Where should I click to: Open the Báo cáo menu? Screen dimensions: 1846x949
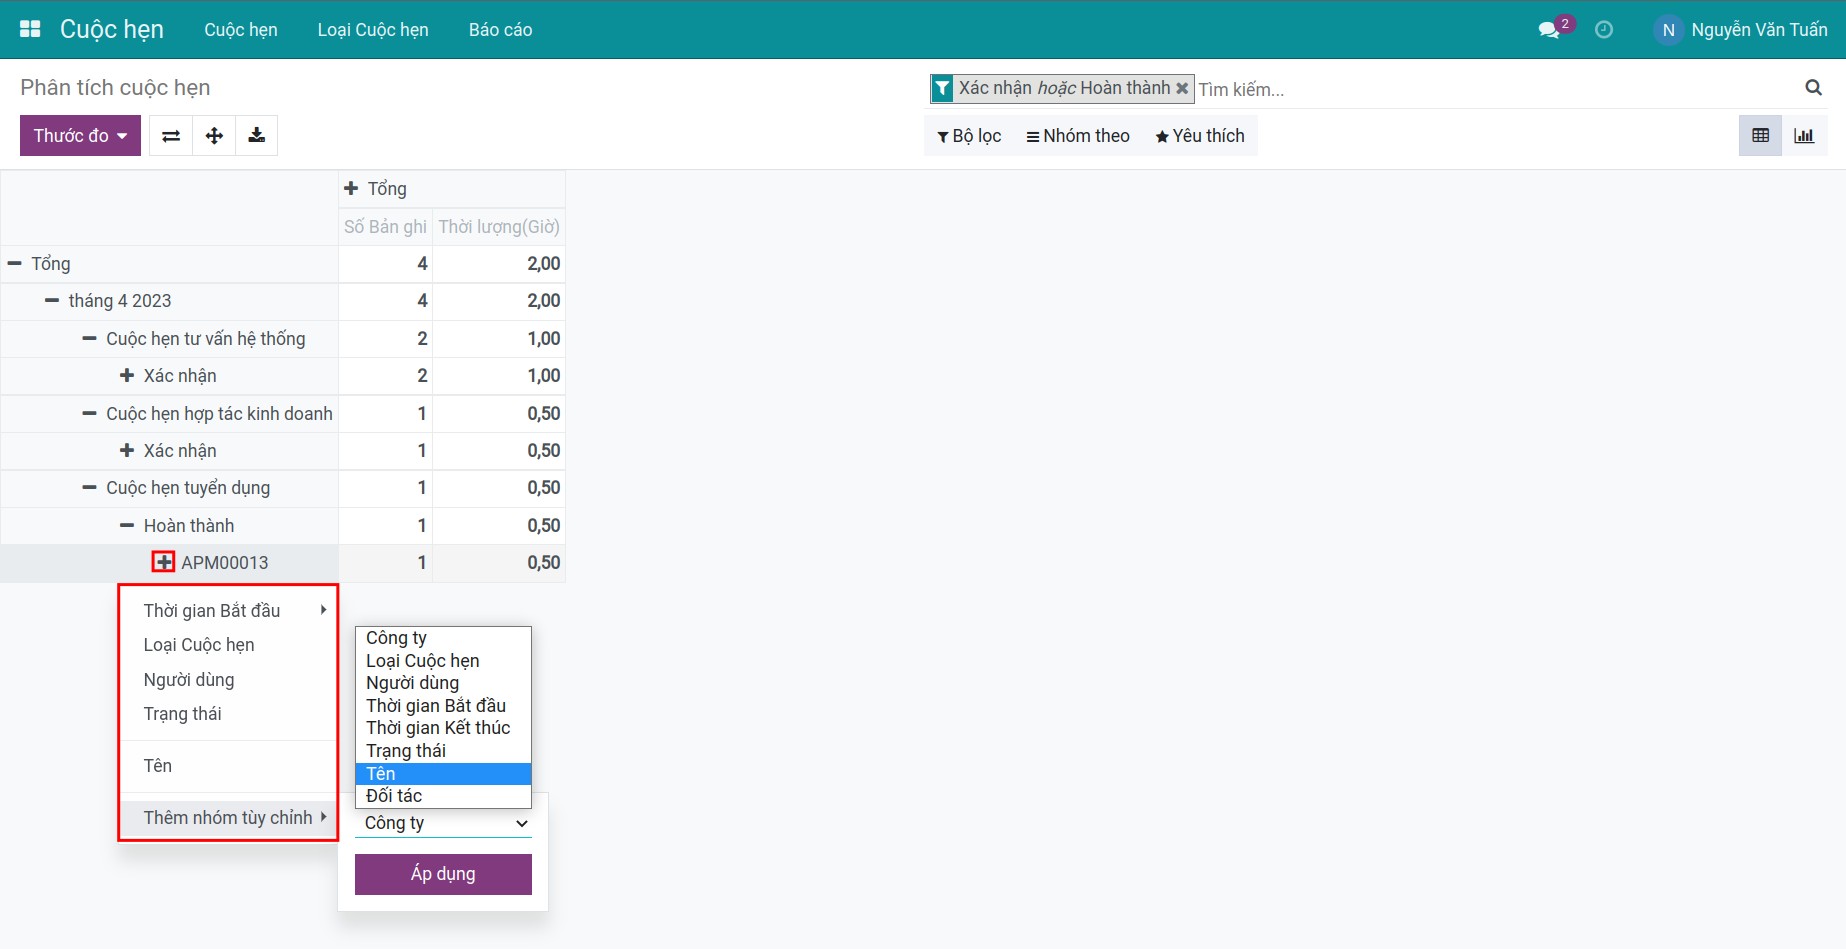click(500, 30)
